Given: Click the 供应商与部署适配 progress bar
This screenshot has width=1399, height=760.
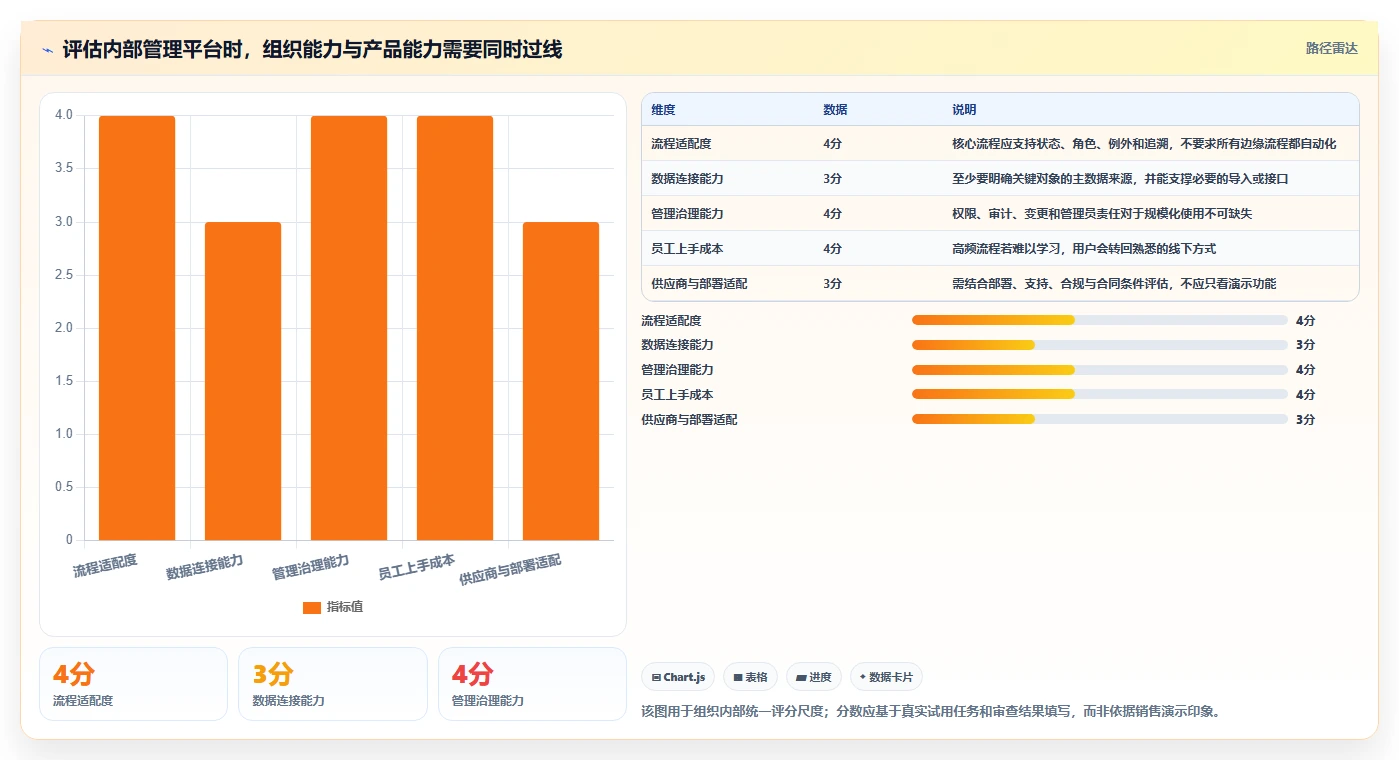Looking at the screenshot, I should (x=1100, y=420).
